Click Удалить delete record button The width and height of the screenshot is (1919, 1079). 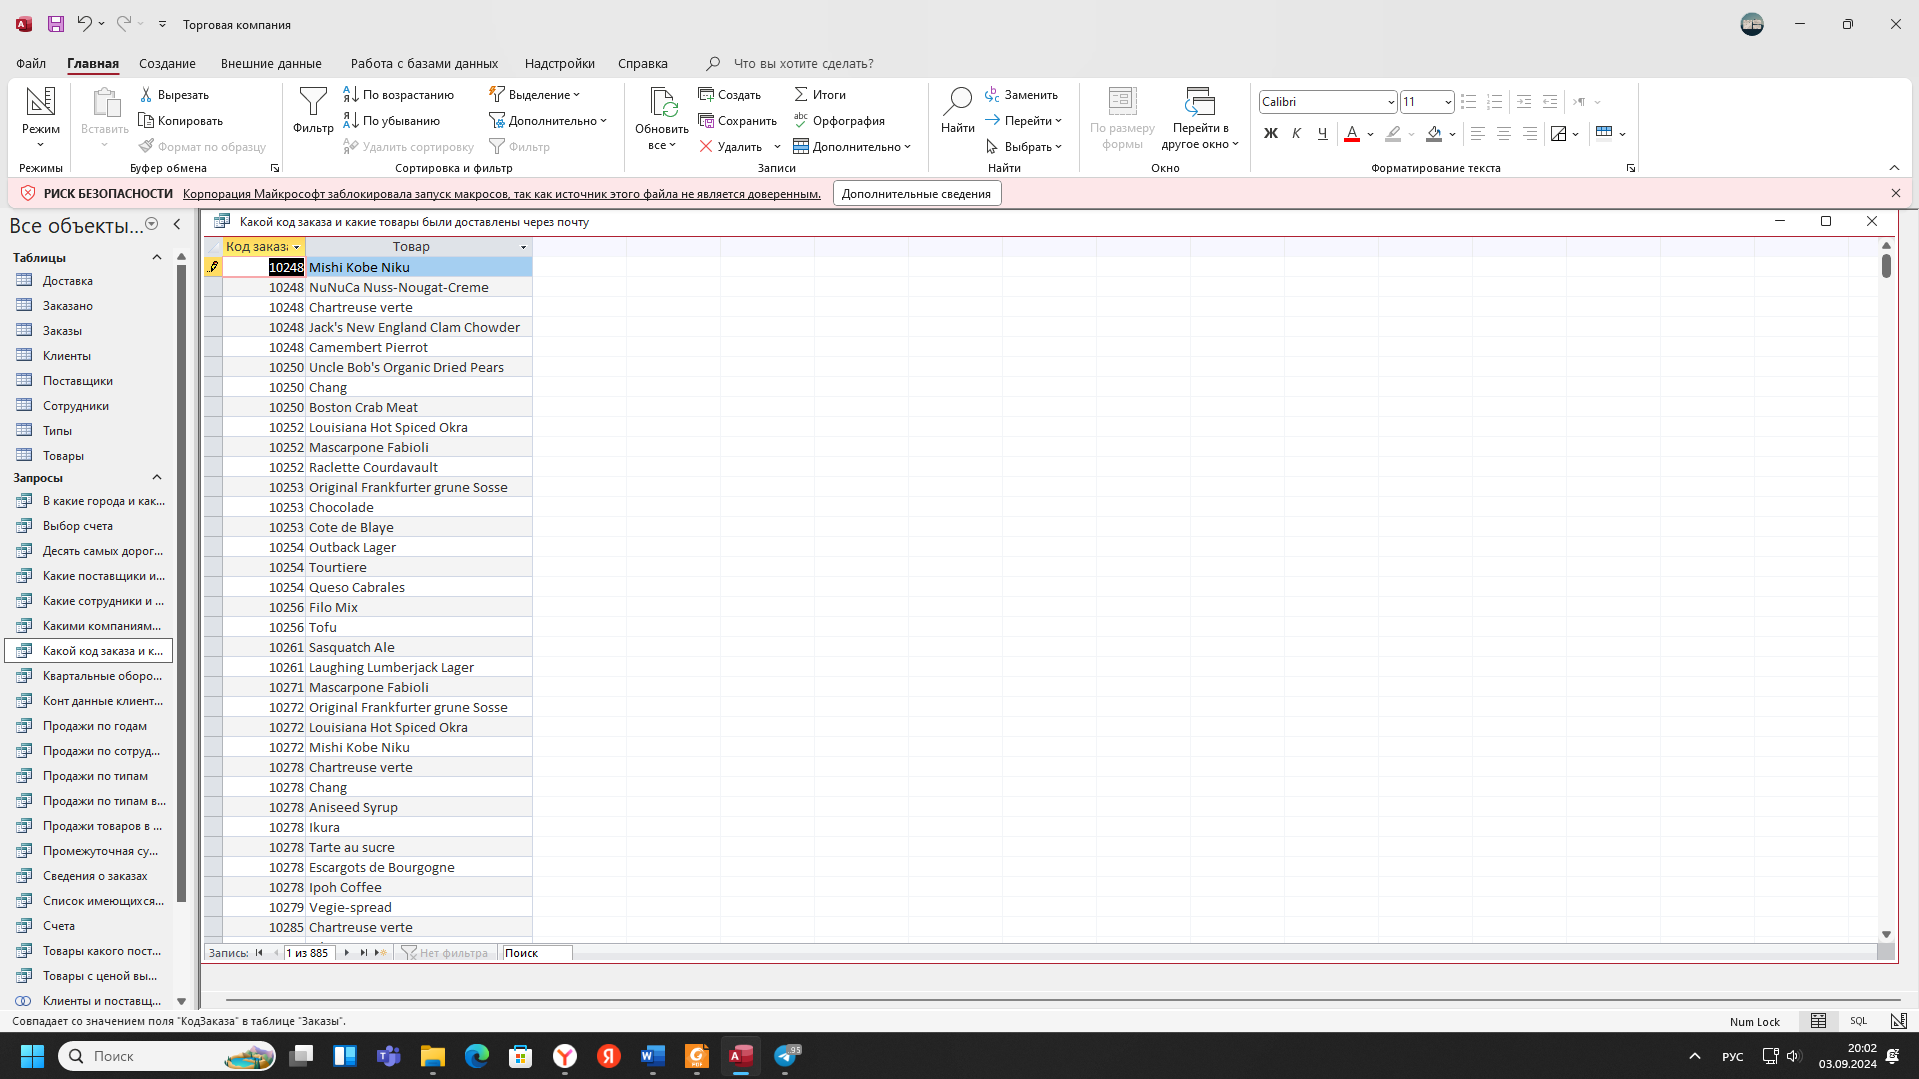(x=731, y=147)
